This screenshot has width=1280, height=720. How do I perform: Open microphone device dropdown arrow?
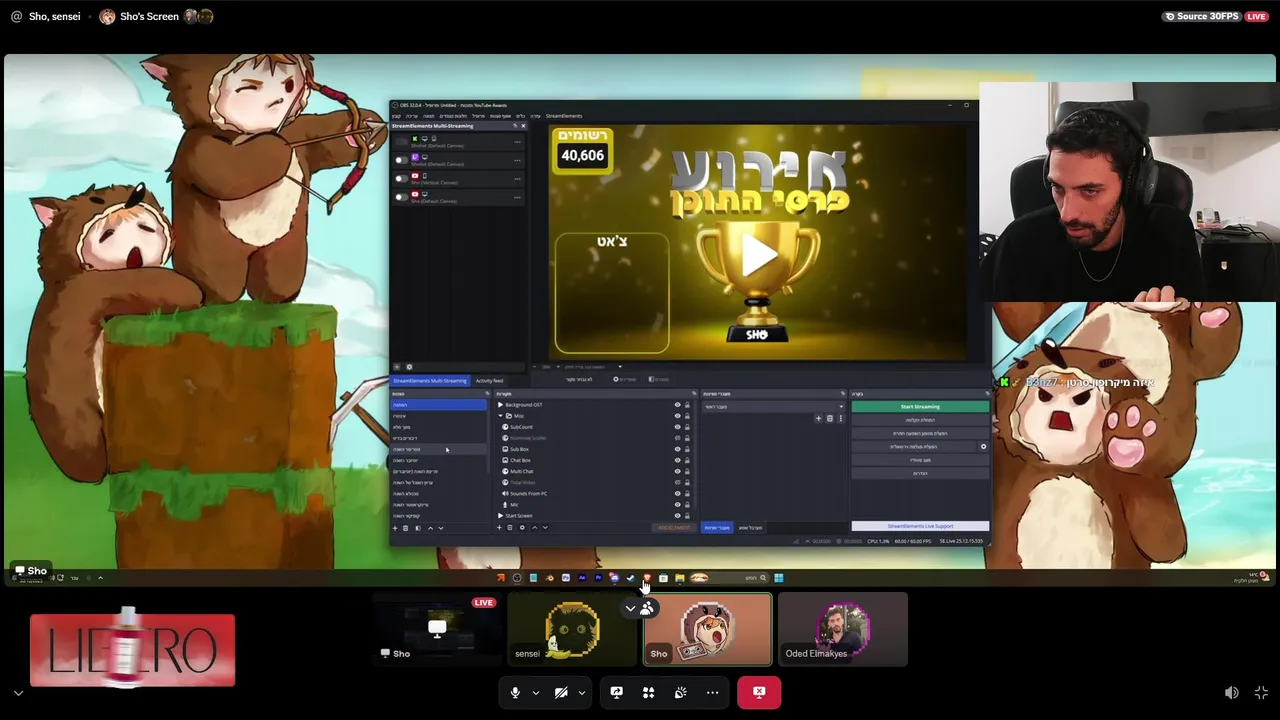coord(535,692)
